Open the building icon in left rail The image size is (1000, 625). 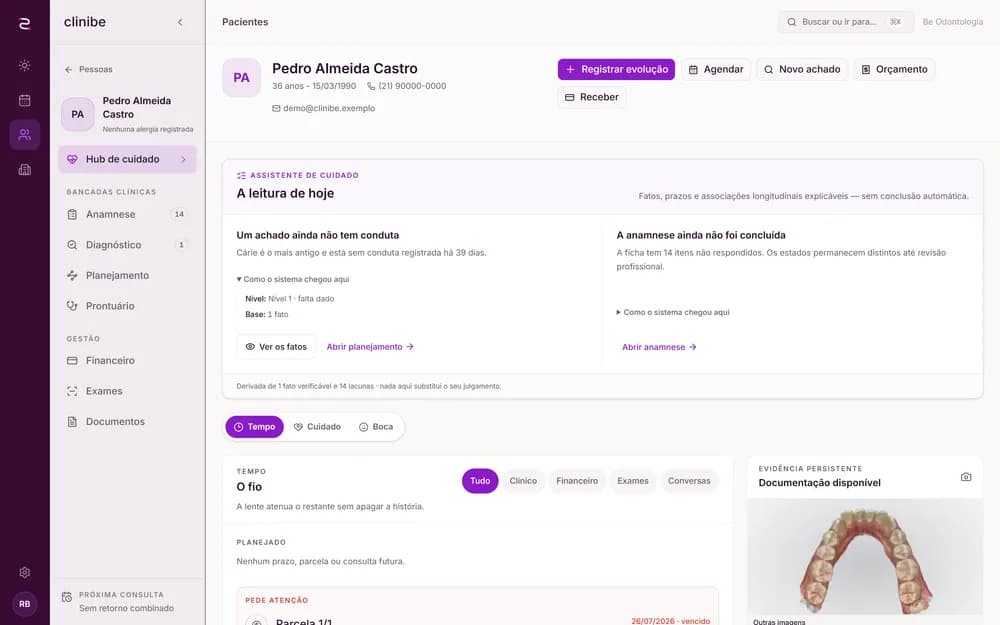tap(24, 169)
